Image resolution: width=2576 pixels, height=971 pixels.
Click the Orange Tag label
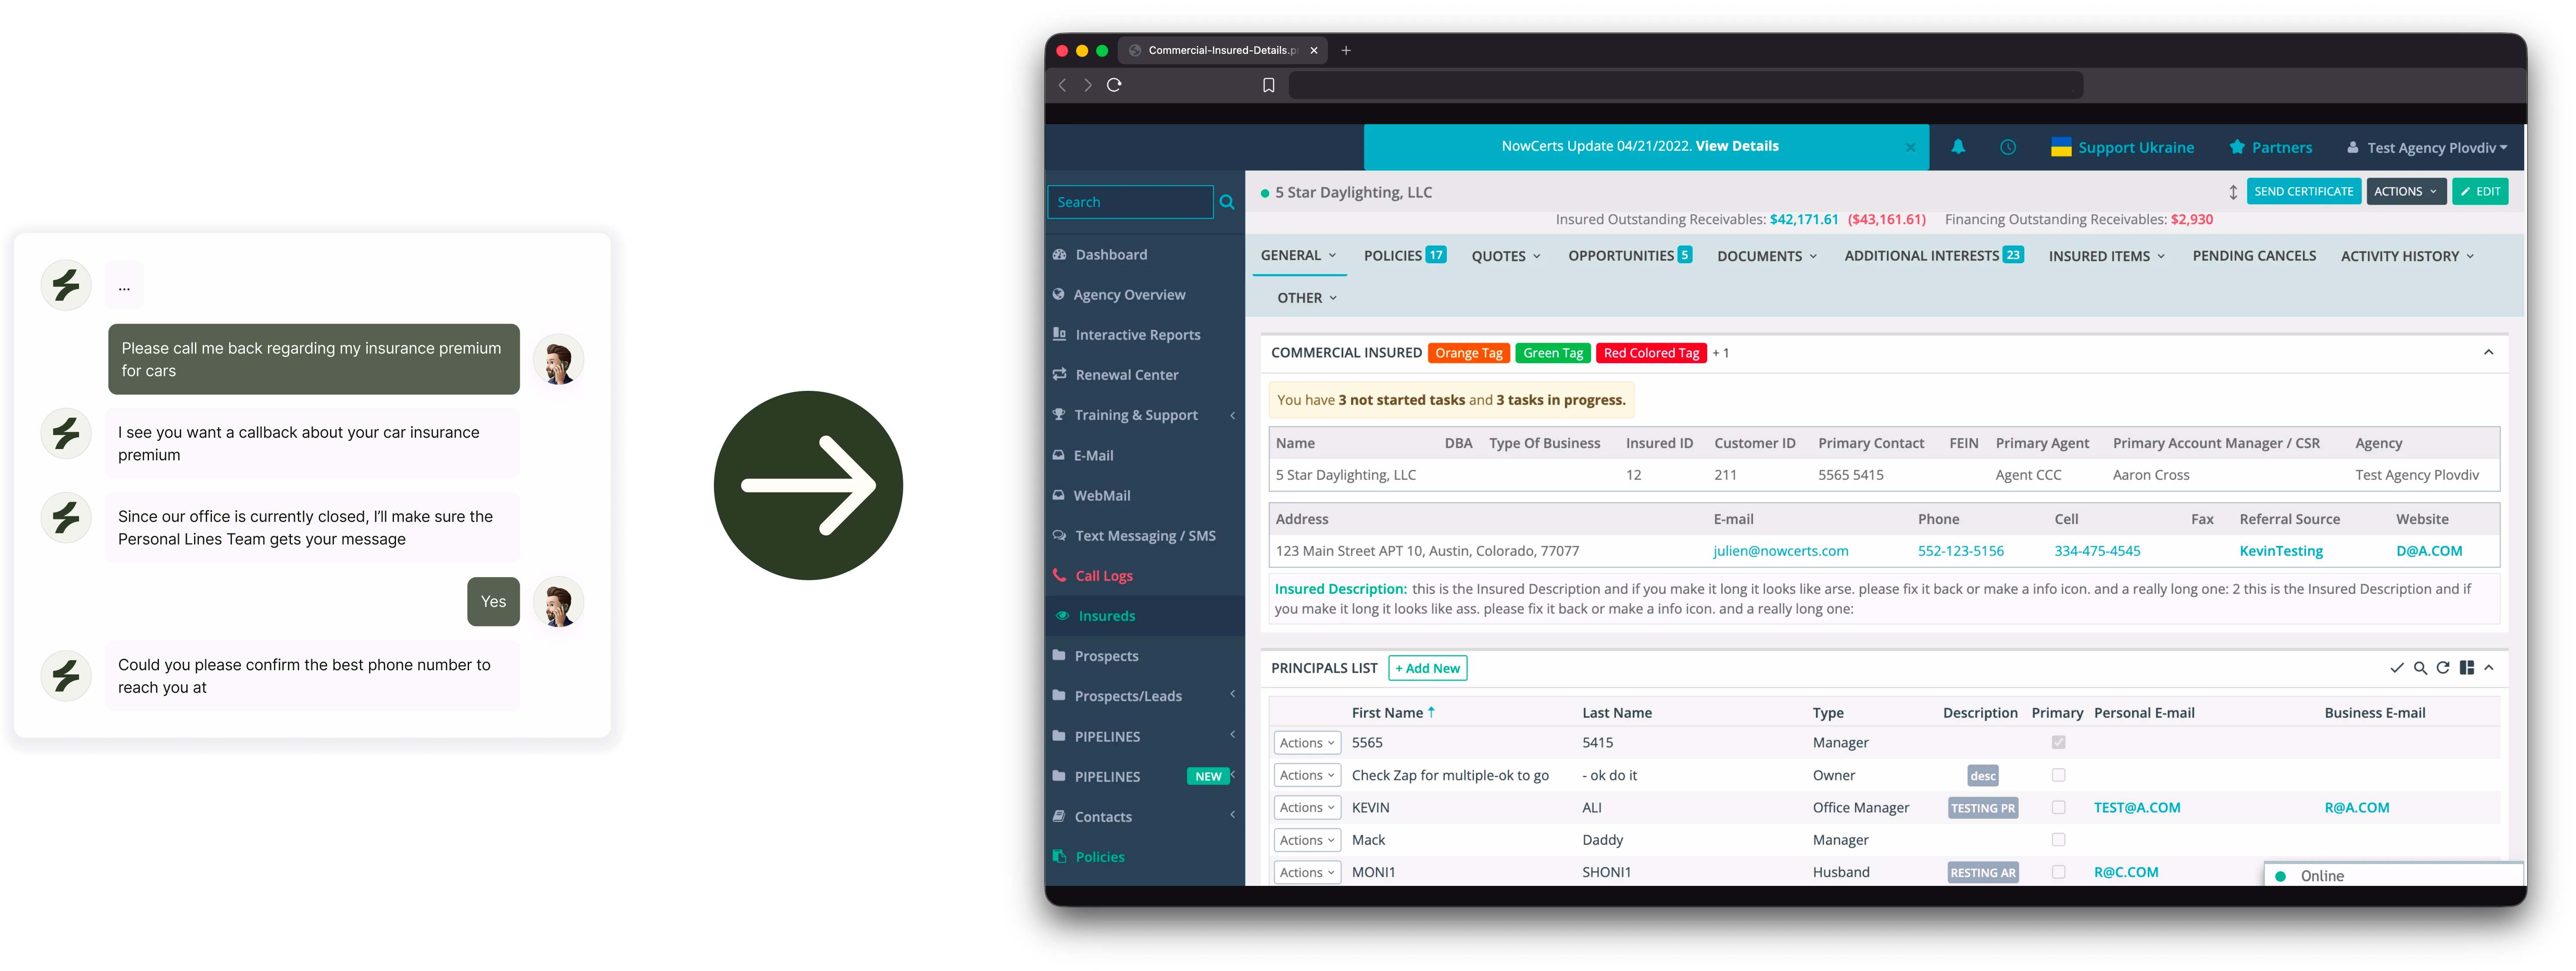point(1469,353)
